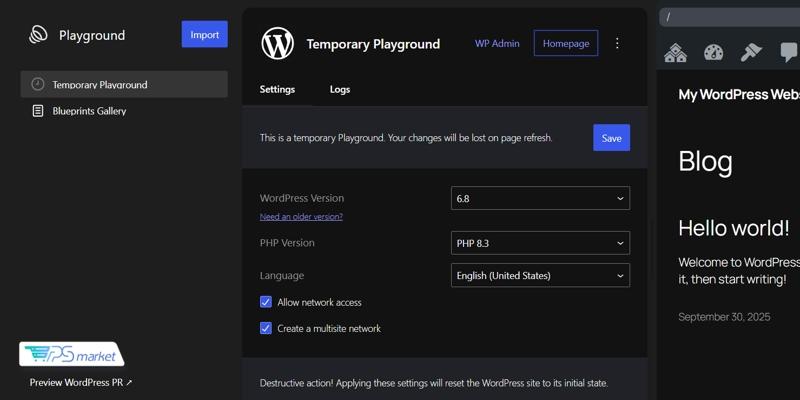Click the Playground swirl logo icon

pos(38,35)
